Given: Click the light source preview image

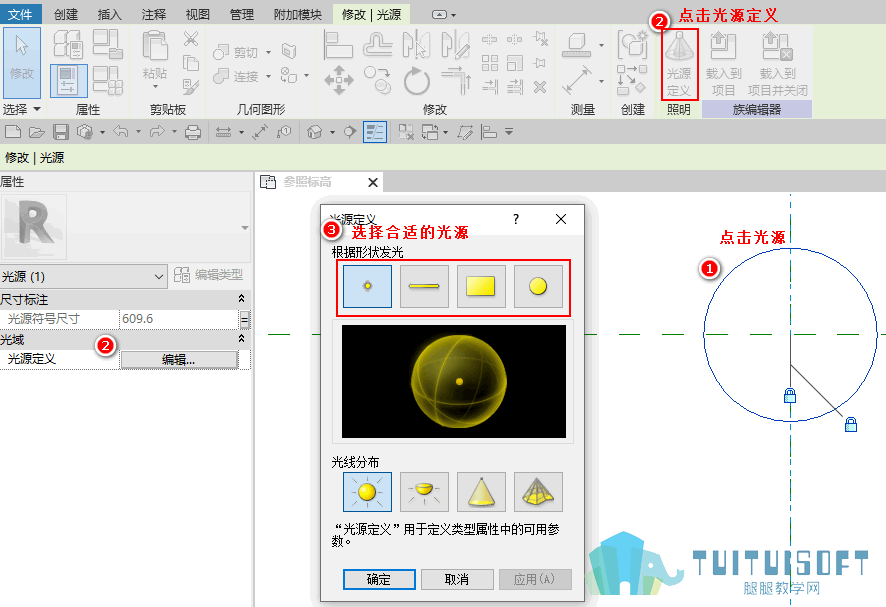Looking at the screenshot, I should [454, 381].
